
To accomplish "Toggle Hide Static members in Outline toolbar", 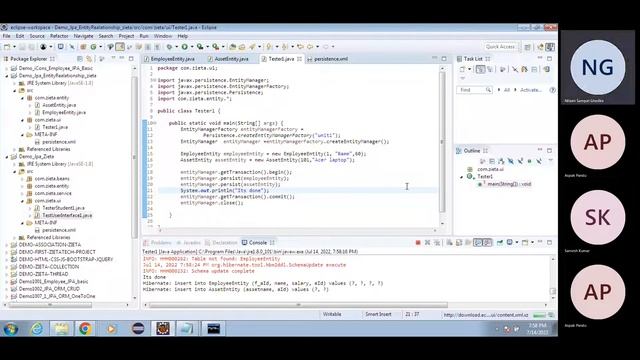I will tap(520, 161).
